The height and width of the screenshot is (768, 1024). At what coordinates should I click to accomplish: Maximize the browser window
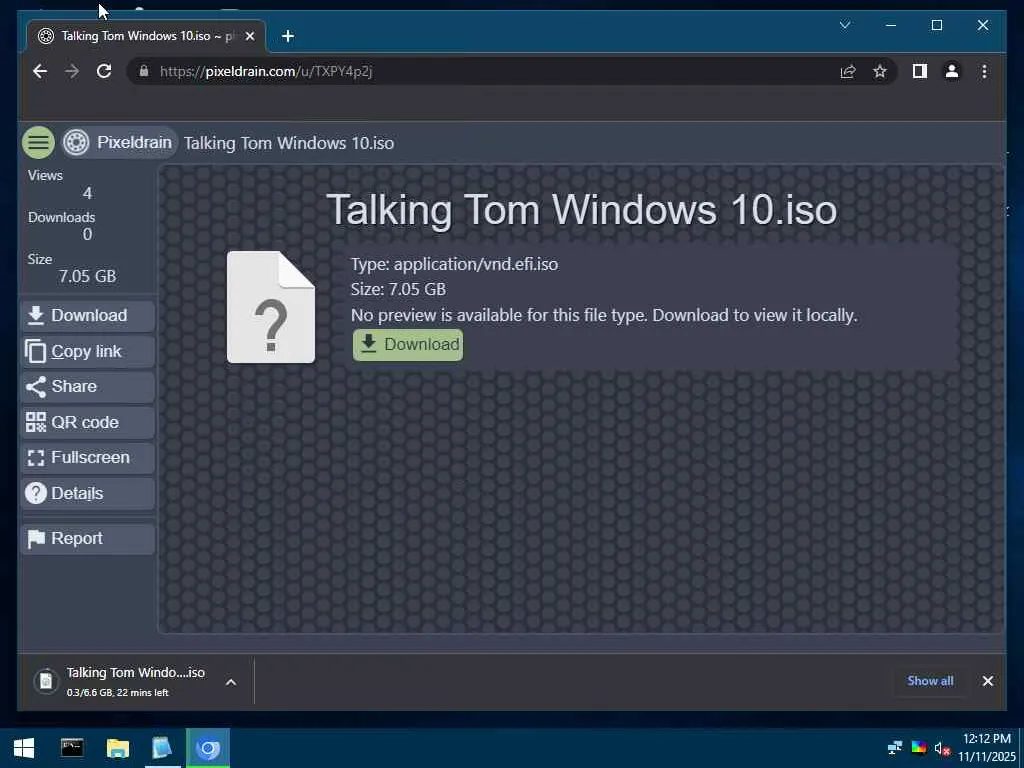click(936, 25)
